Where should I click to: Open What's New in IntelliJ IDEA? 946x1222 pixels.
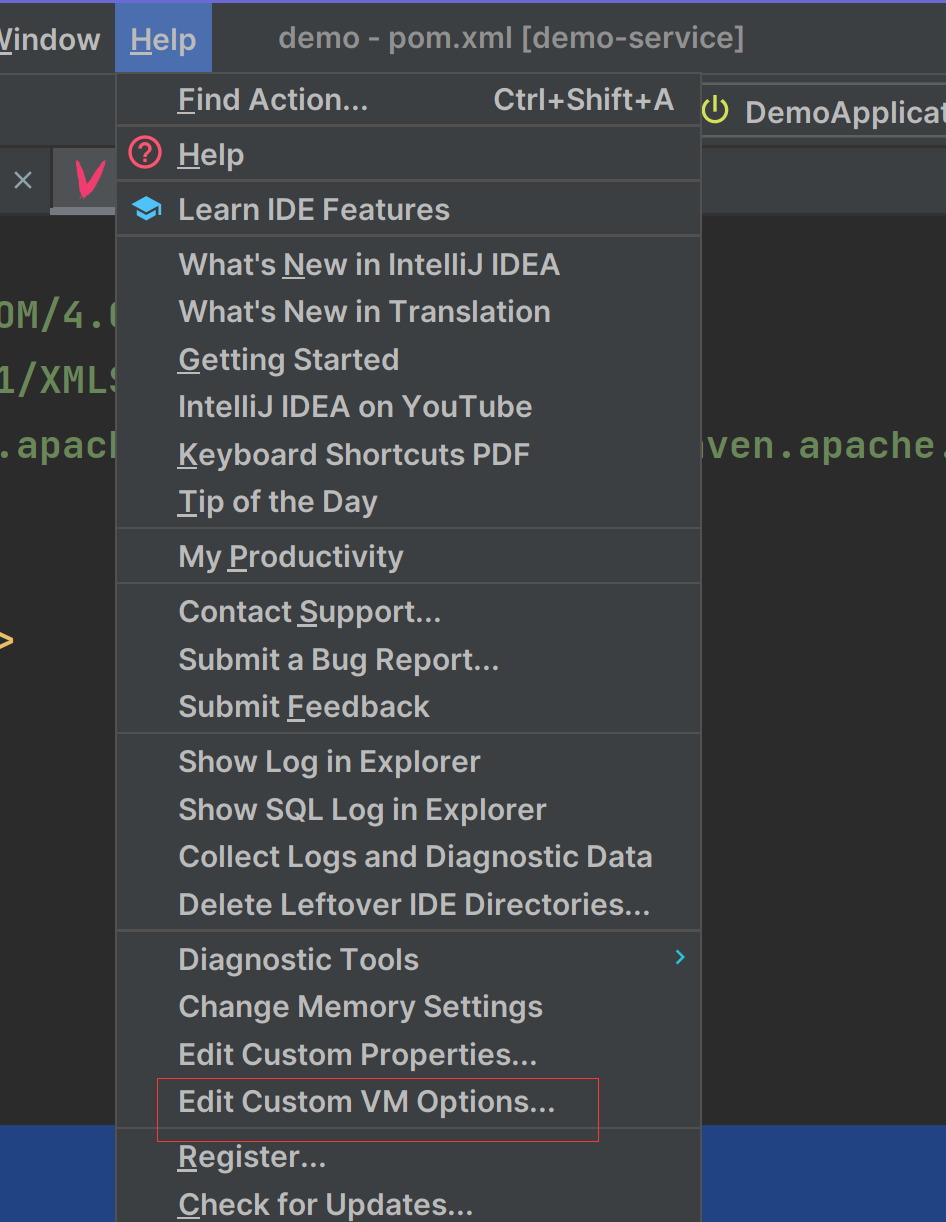(x=369, y=265)
